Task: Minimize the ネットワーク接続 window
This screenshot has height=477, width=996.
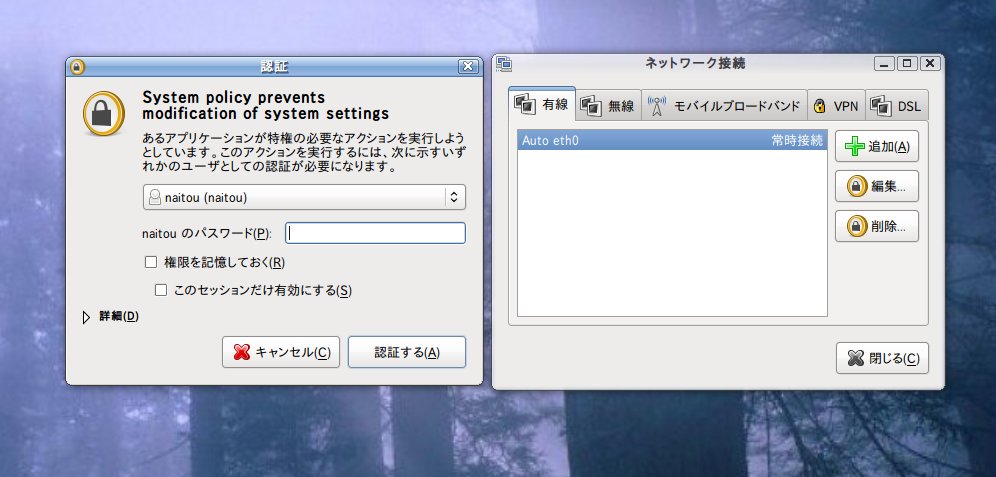Action: click(884, 64)
